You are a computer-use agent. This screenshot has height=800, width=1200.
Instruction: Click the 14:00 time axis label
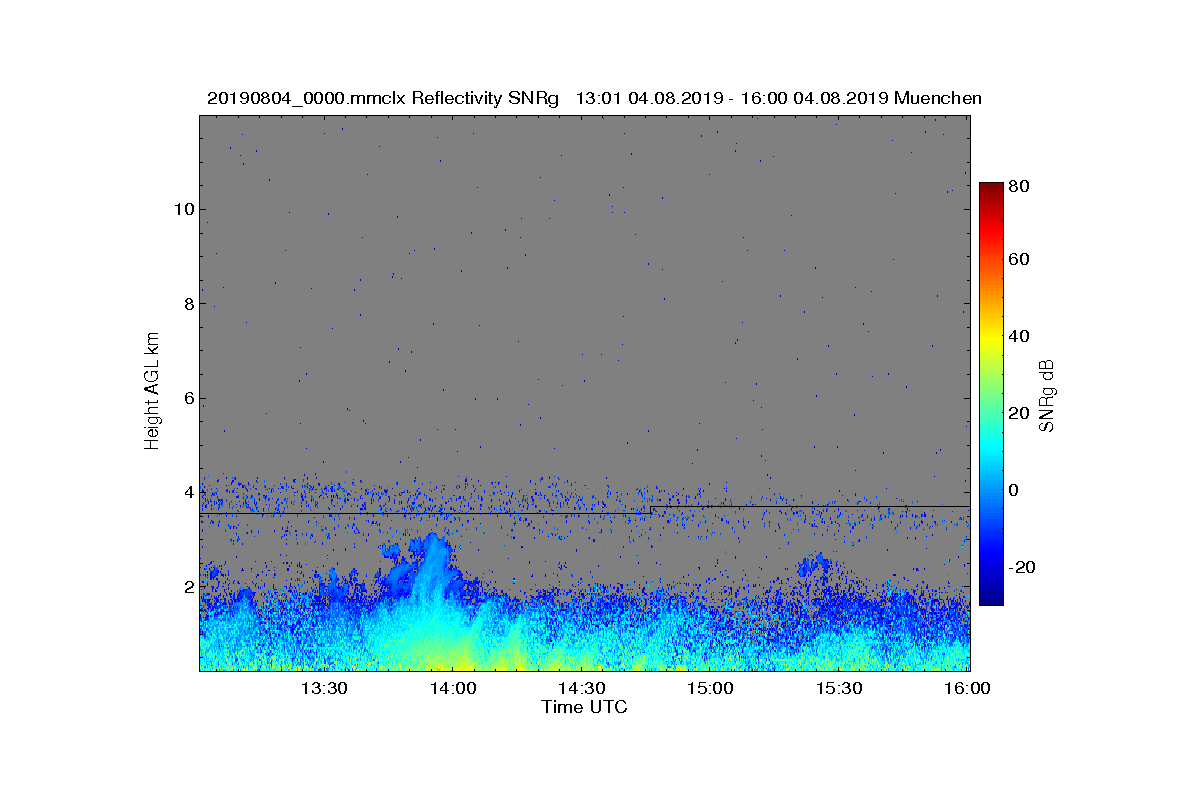coord(453,688)
